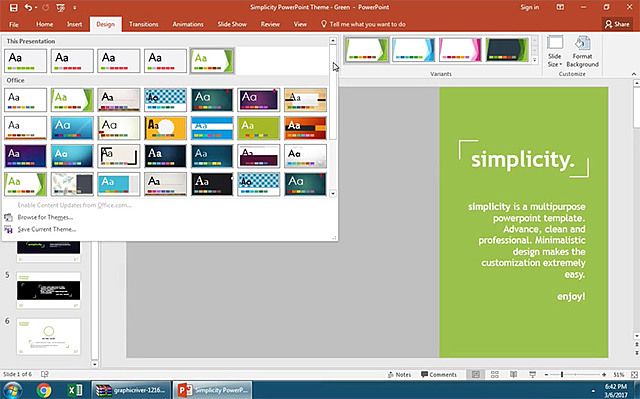
Task: Click the 51% zoom level
Action: point(619,375)
